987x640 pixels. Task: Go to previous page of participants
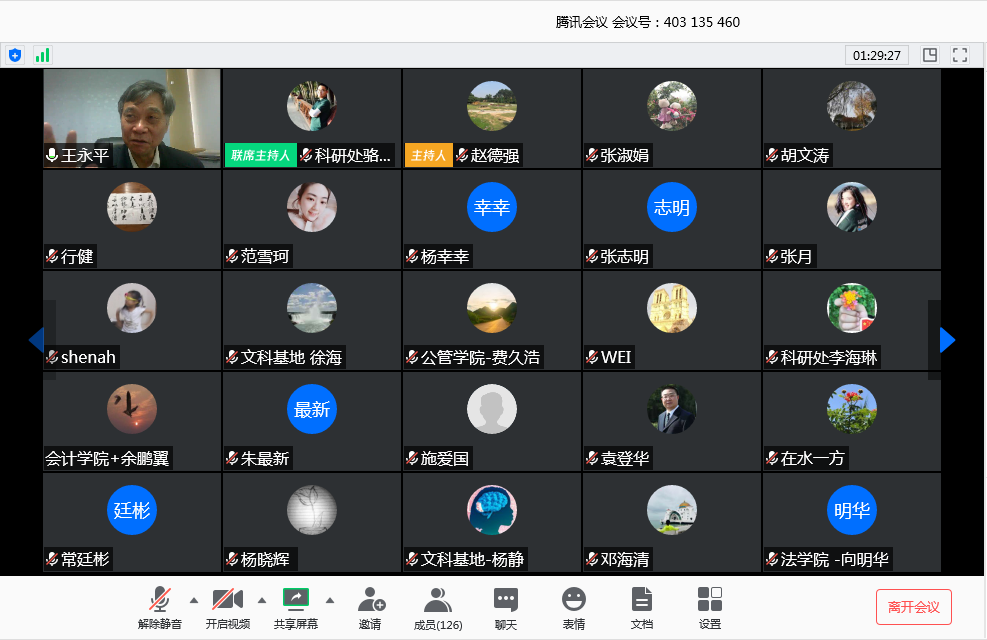36,340
